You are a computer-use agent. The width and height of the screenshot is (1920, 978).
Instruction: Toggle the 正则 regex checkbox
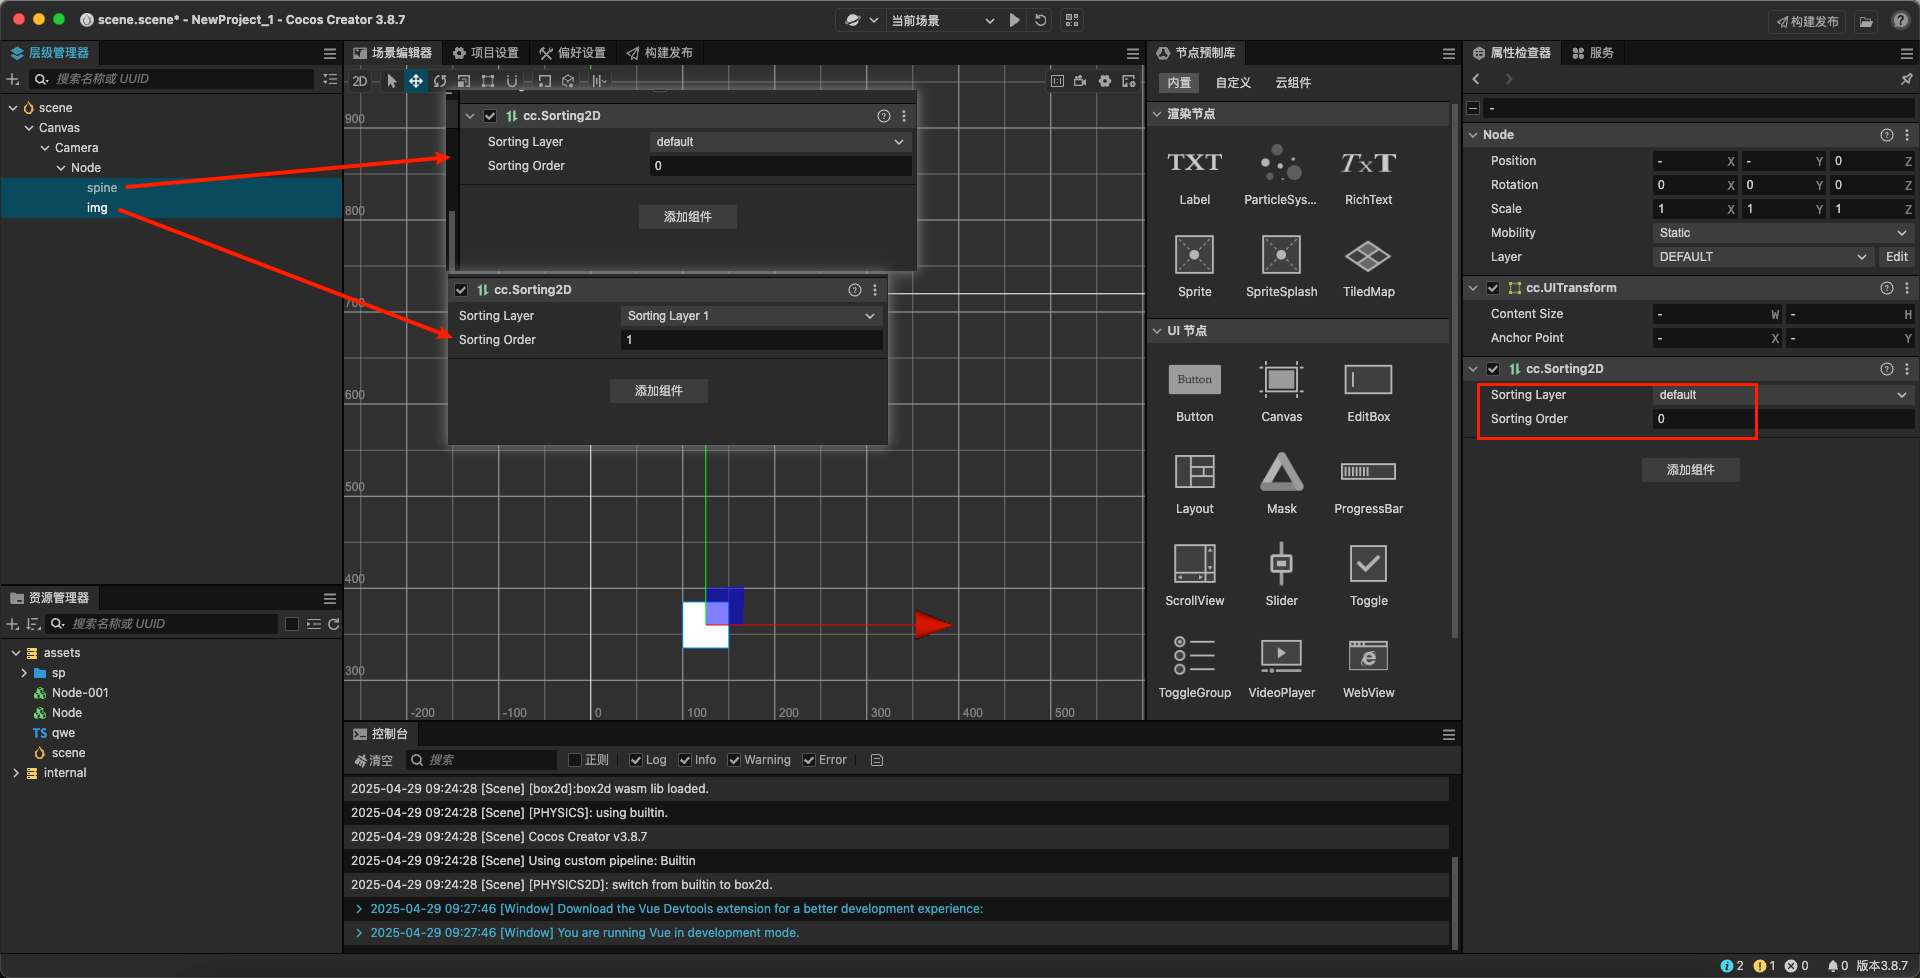[x=575, y=760]
